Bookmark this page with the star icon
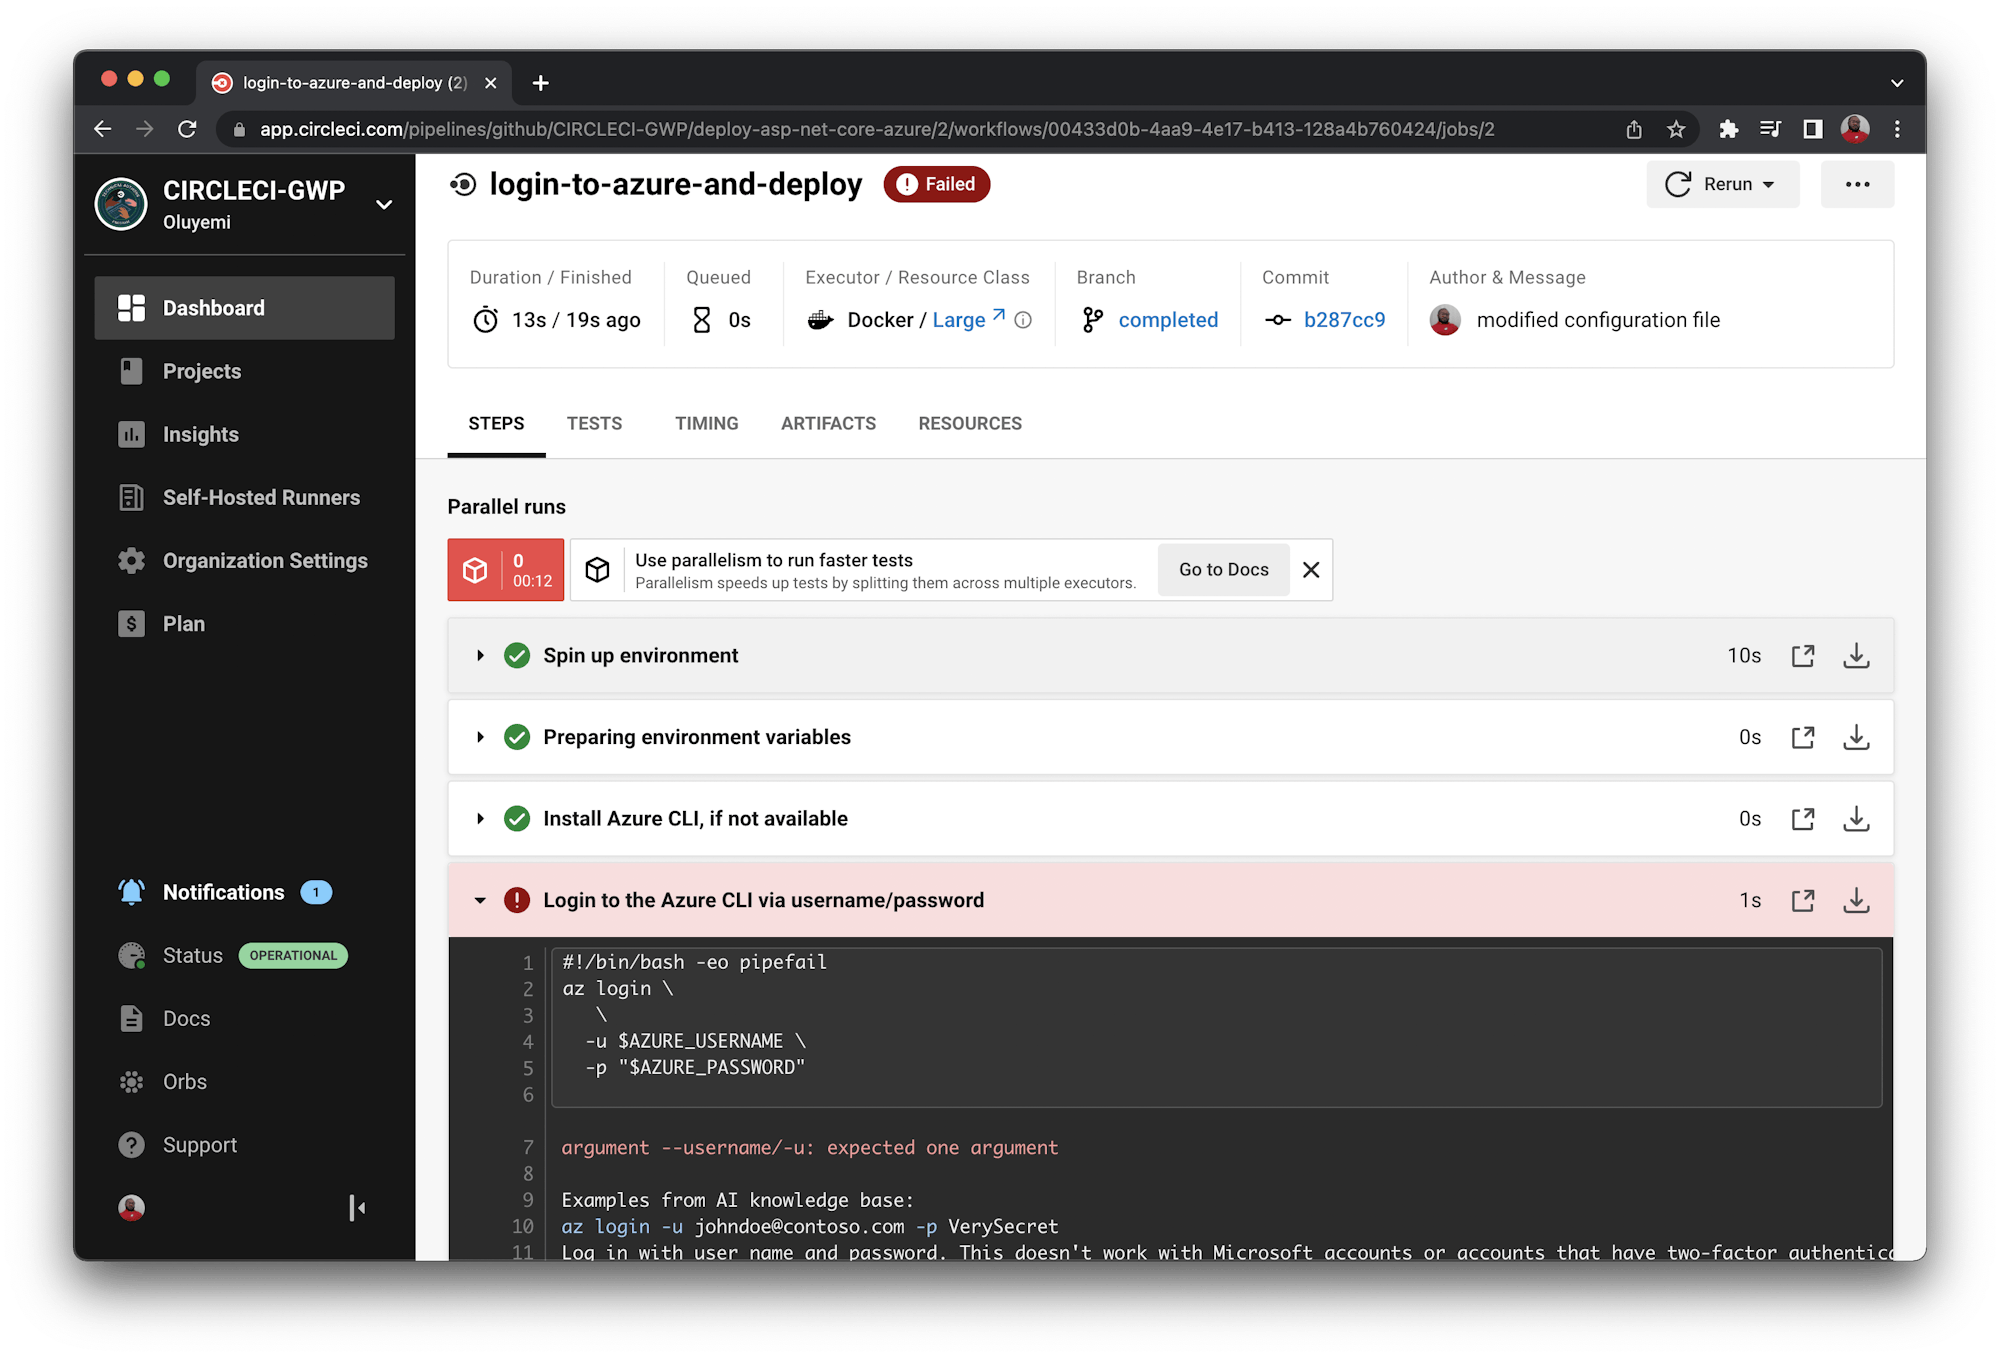 pyautogui.click(x=1676, y=129)
